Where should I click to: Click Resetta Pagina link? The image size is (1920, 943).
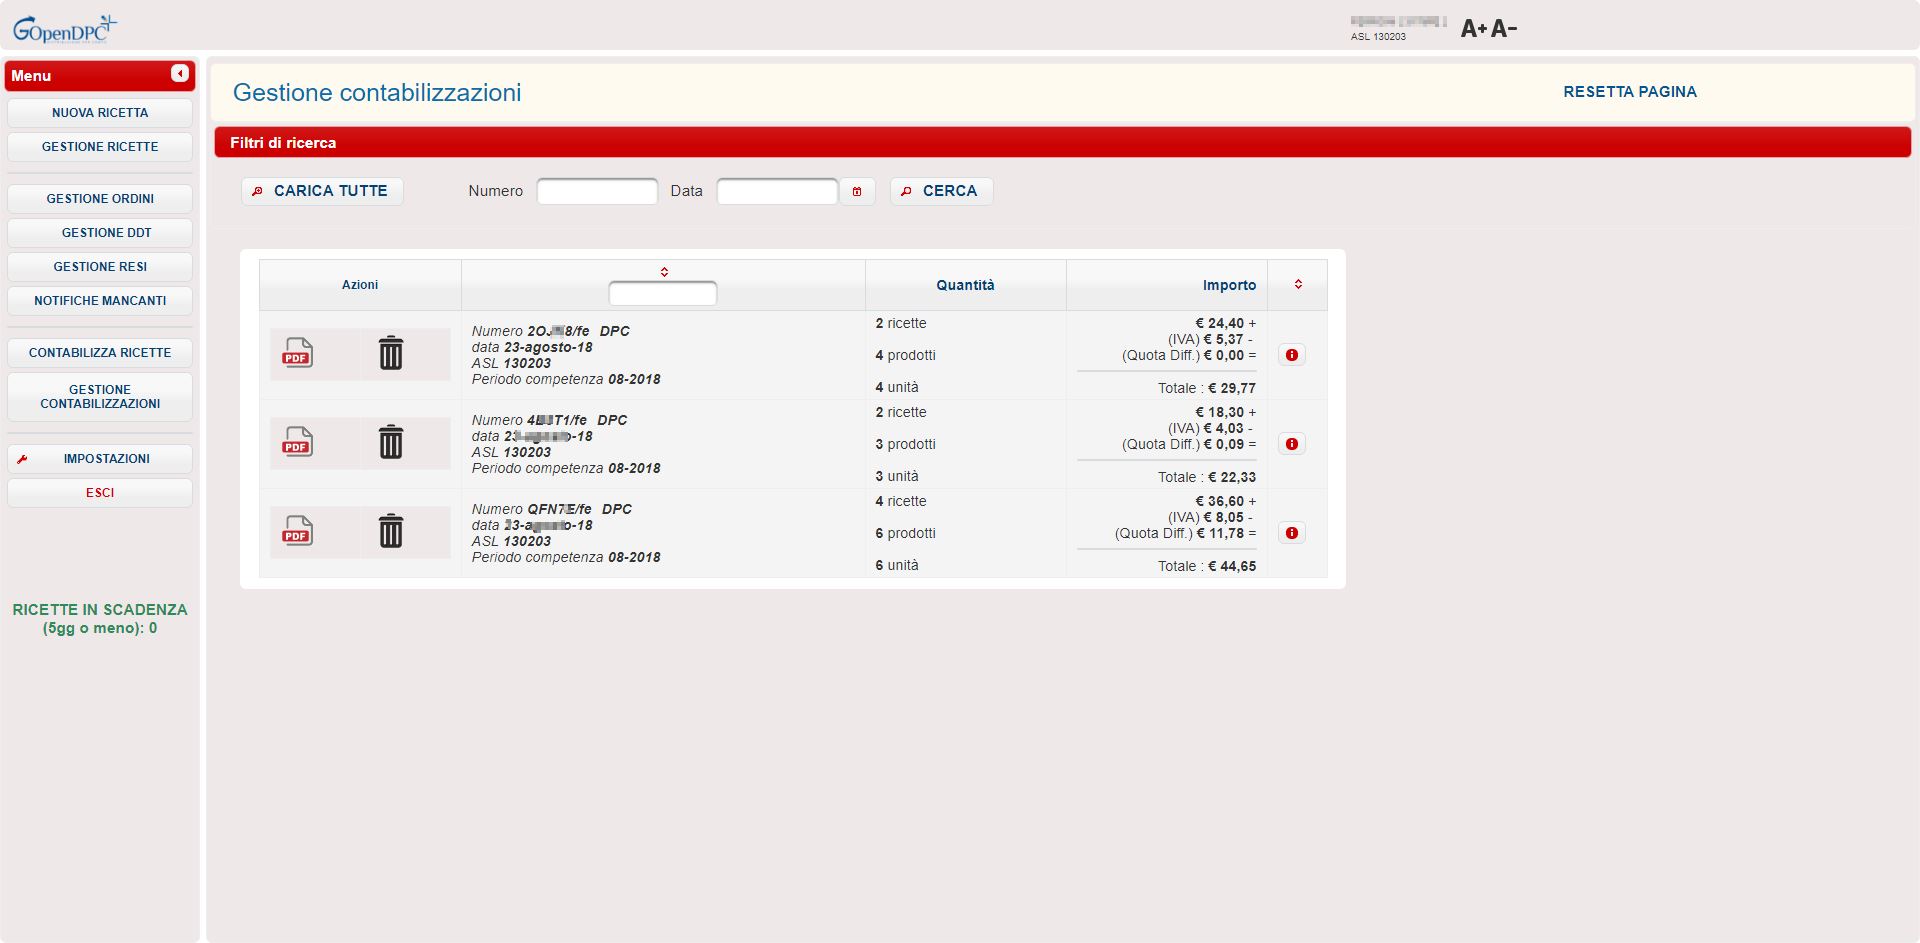coord(1629,92)
